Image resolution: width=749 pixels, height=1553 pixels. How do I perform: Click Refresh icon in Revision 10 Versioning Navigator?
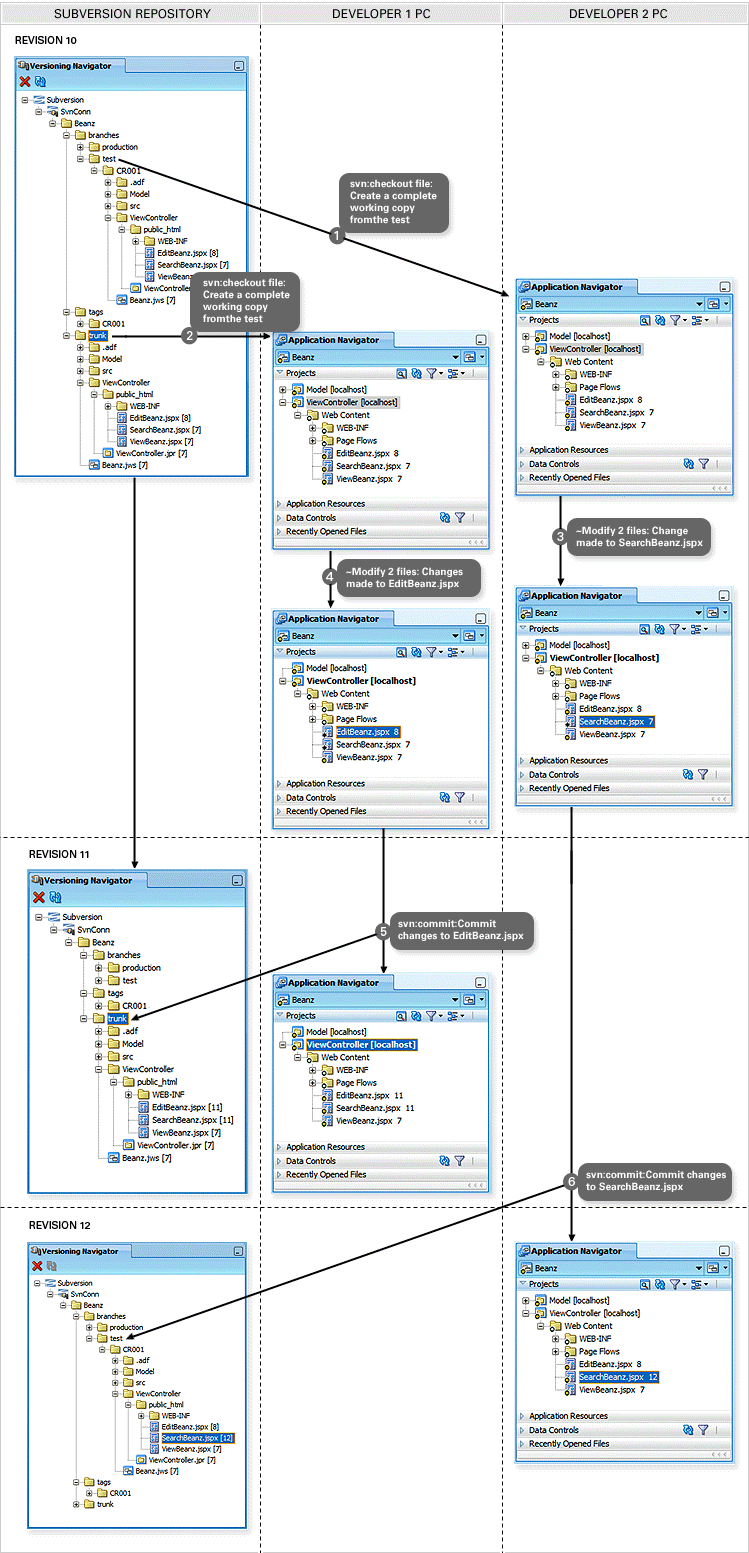40,81
